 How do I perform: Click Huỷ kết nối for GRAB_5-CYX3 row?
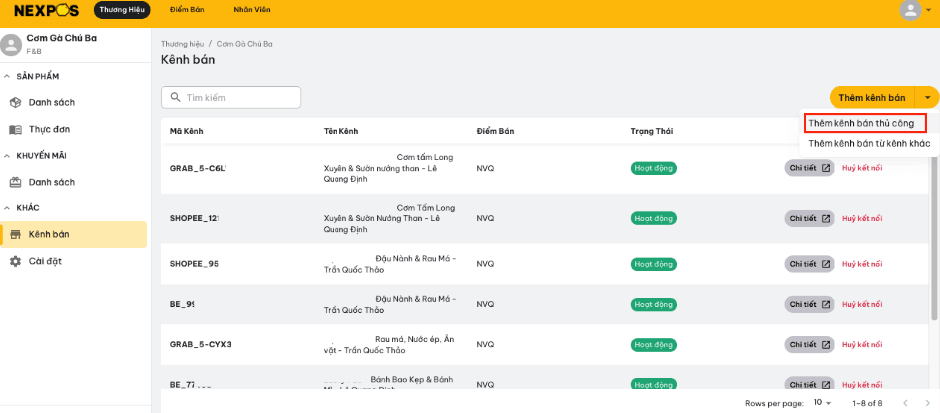pyautogui.click(x=862, y=345)
